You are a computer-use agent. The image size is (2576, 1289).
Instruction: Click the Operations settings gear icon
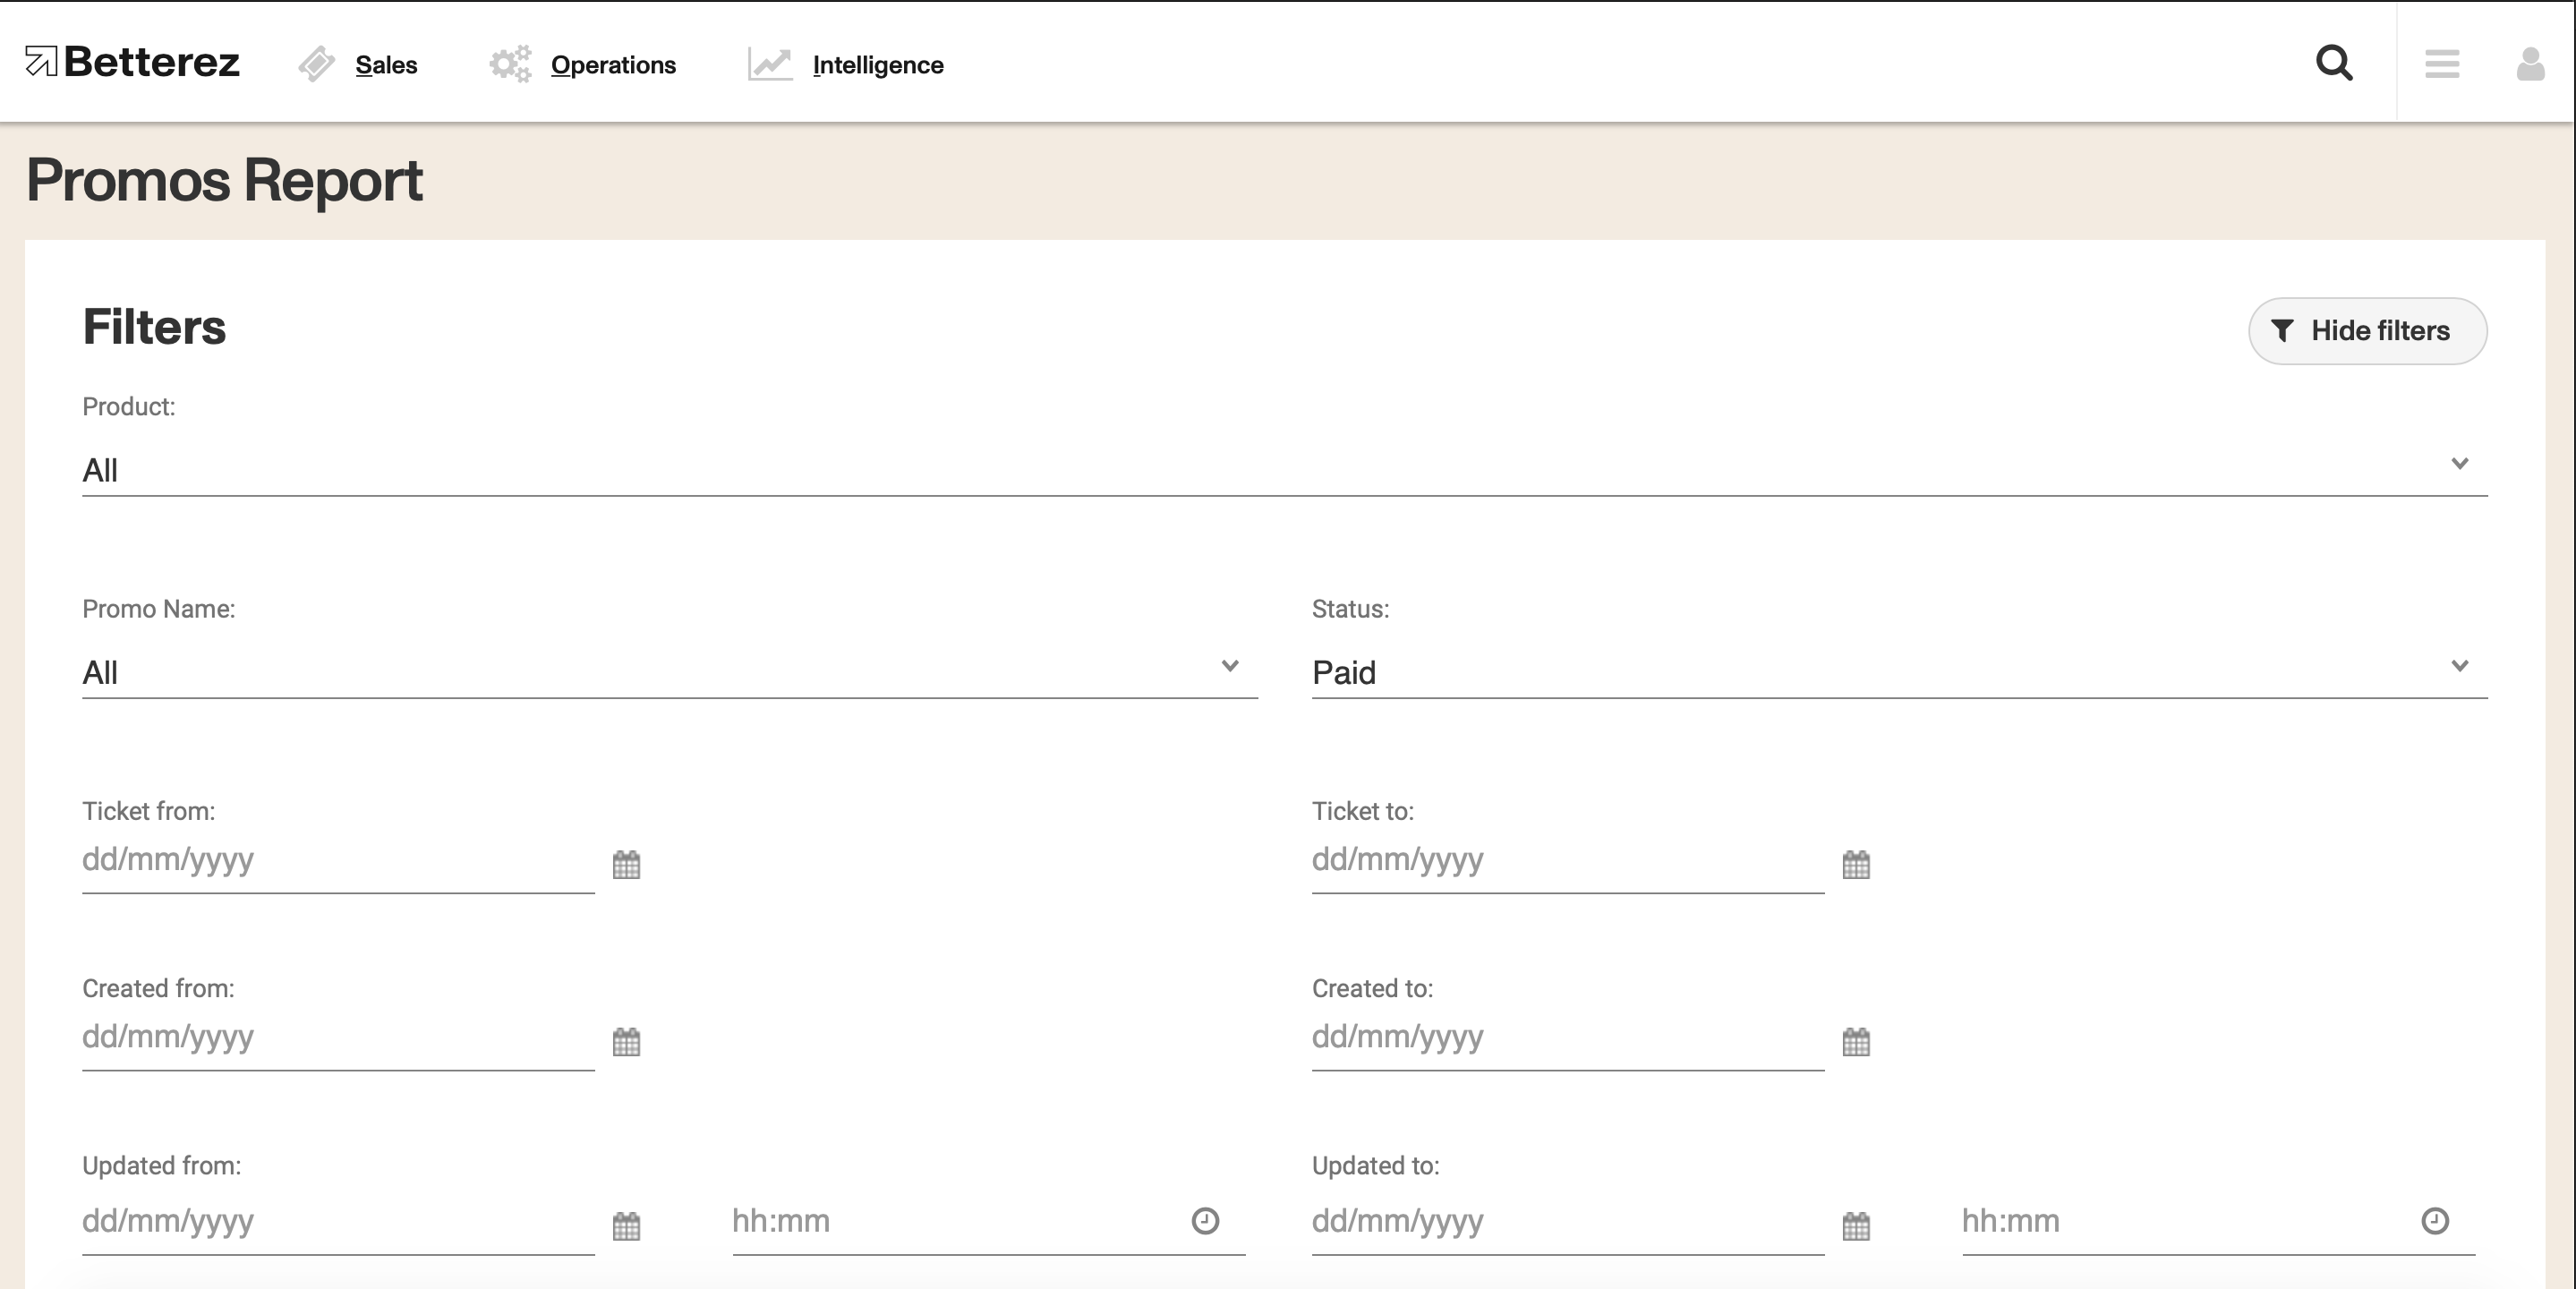coord(508,64)
